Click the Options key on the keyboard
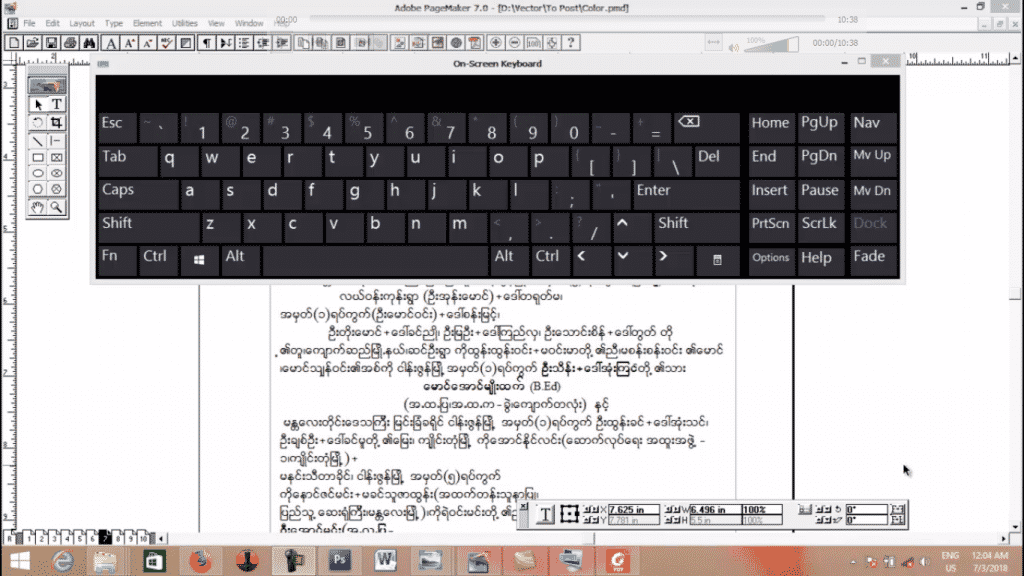 tap(771, 261)
